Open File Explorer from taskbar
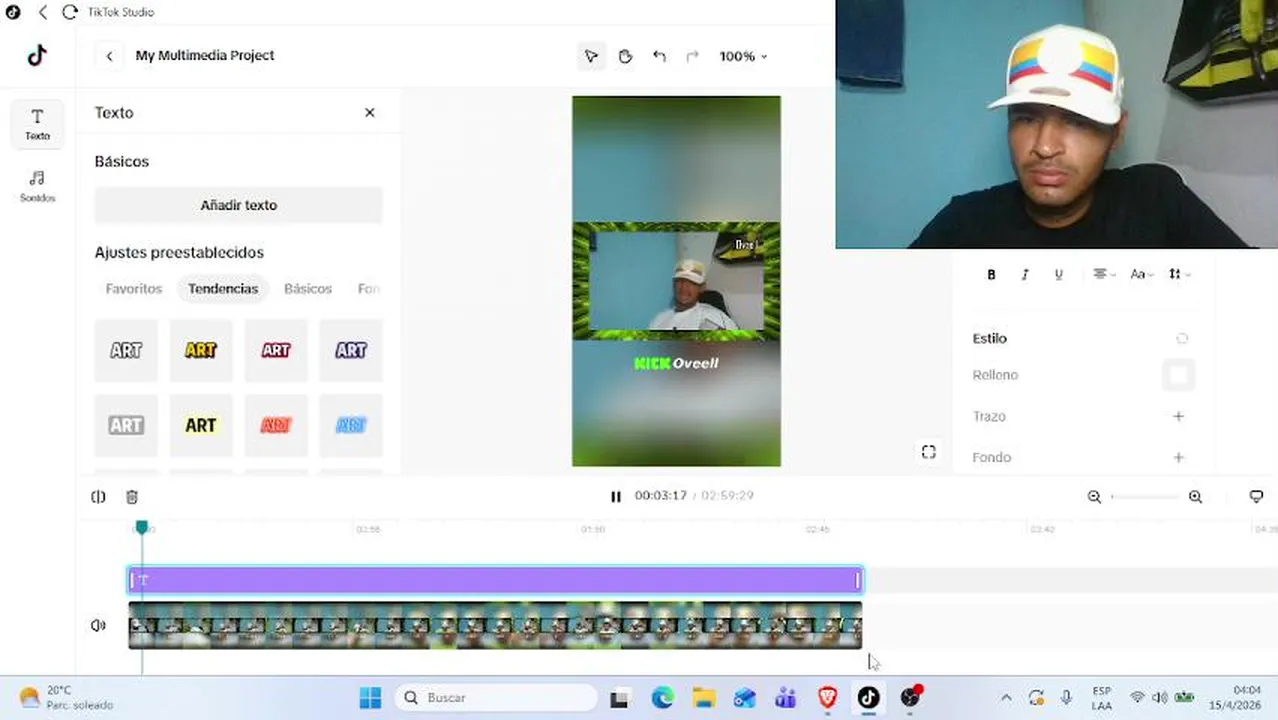Image resolution: width=1278 pixels, height=720 pixels. 704,698
